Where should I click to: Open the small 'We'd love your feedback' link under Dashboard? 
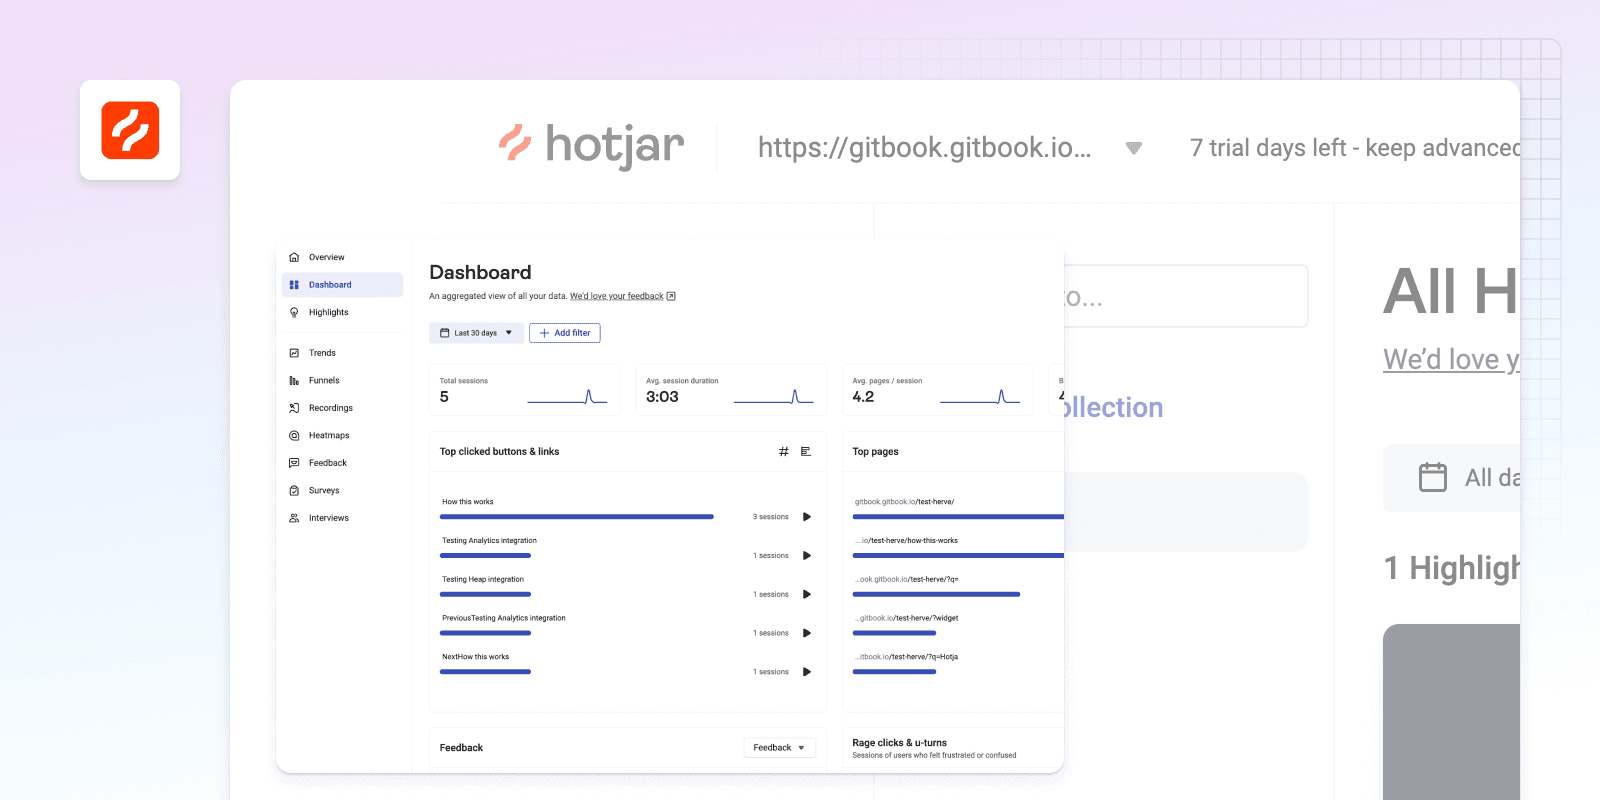pyautogui.click(x=617, y=296)
